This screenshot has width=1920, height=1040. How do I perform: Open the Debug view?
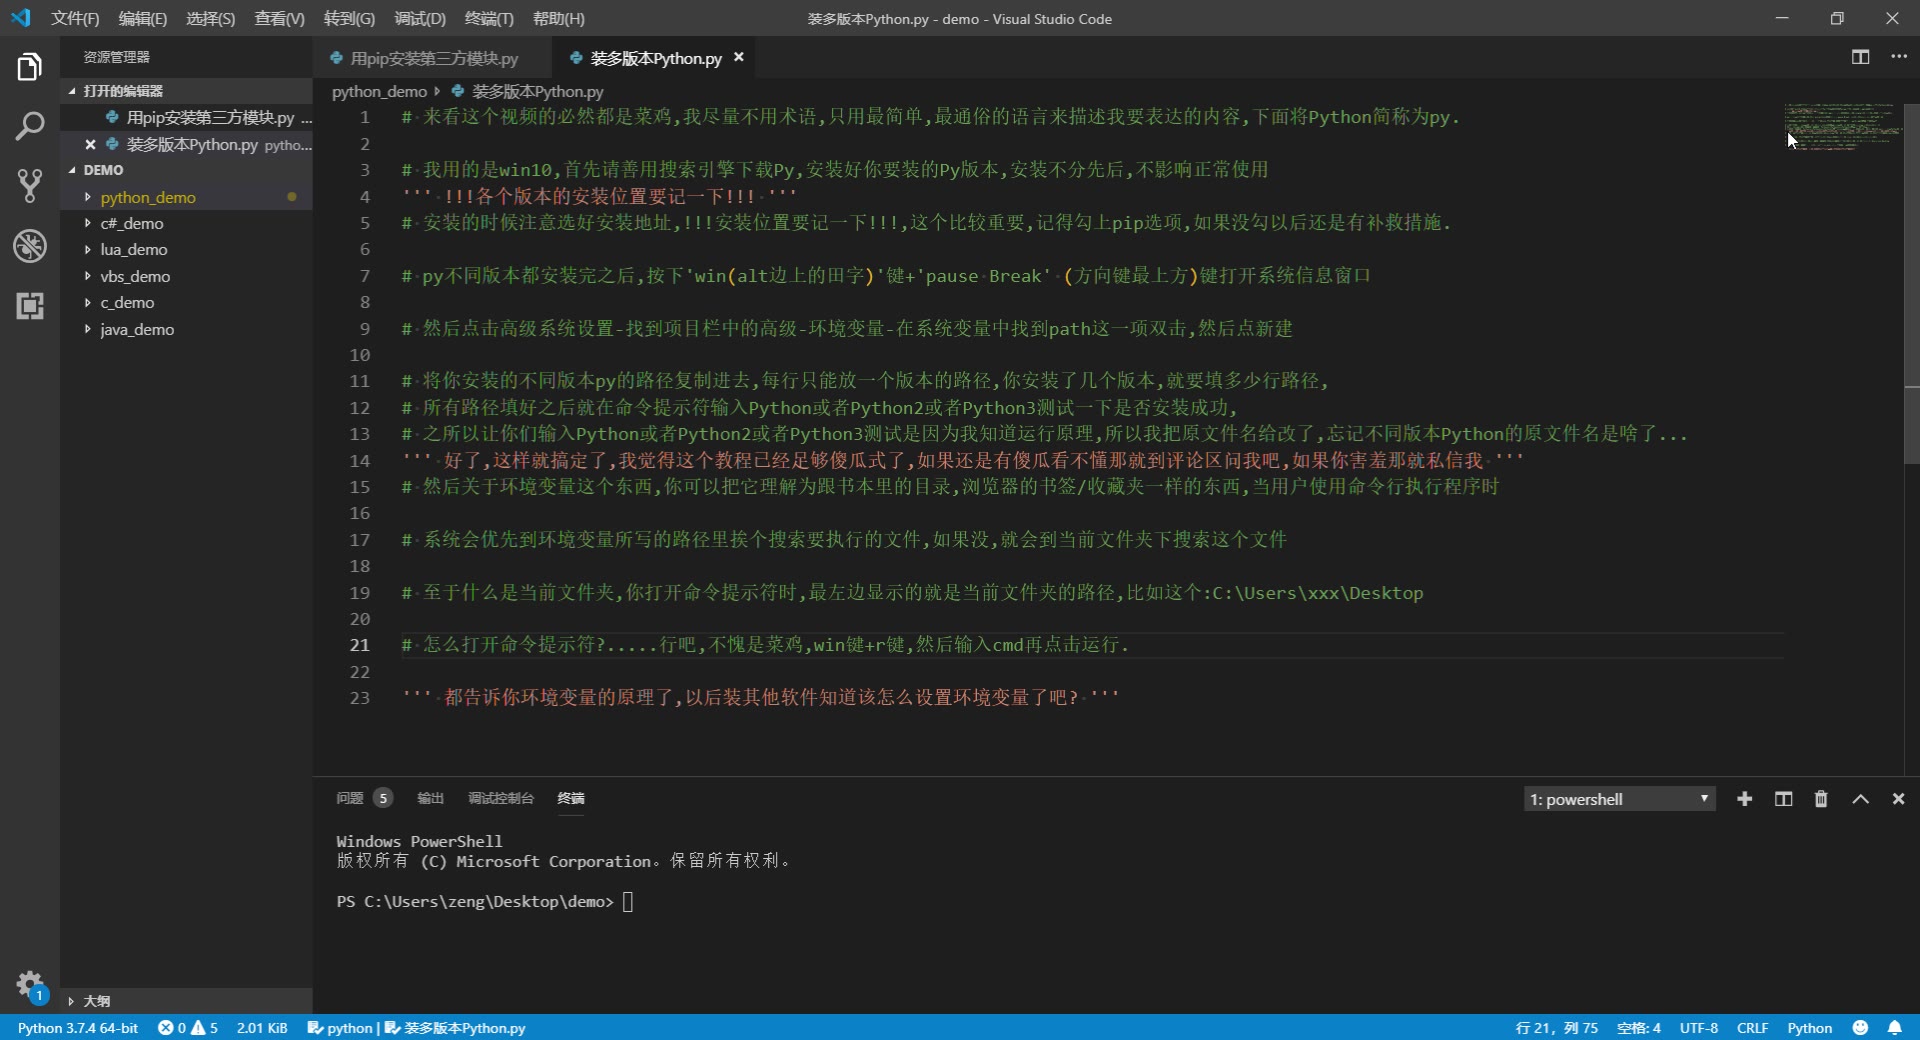pyautogui.click(x=30, y=246)
